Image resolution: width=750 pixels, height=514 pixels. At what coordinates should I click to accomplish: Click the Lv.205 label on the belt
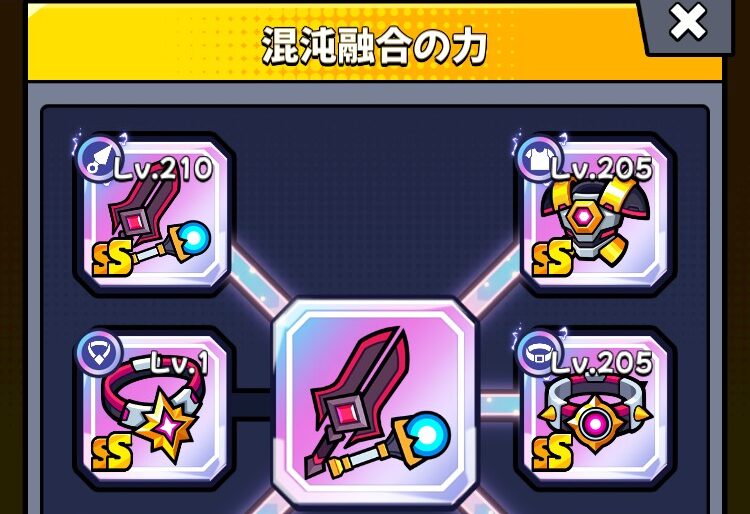[602, 363]
